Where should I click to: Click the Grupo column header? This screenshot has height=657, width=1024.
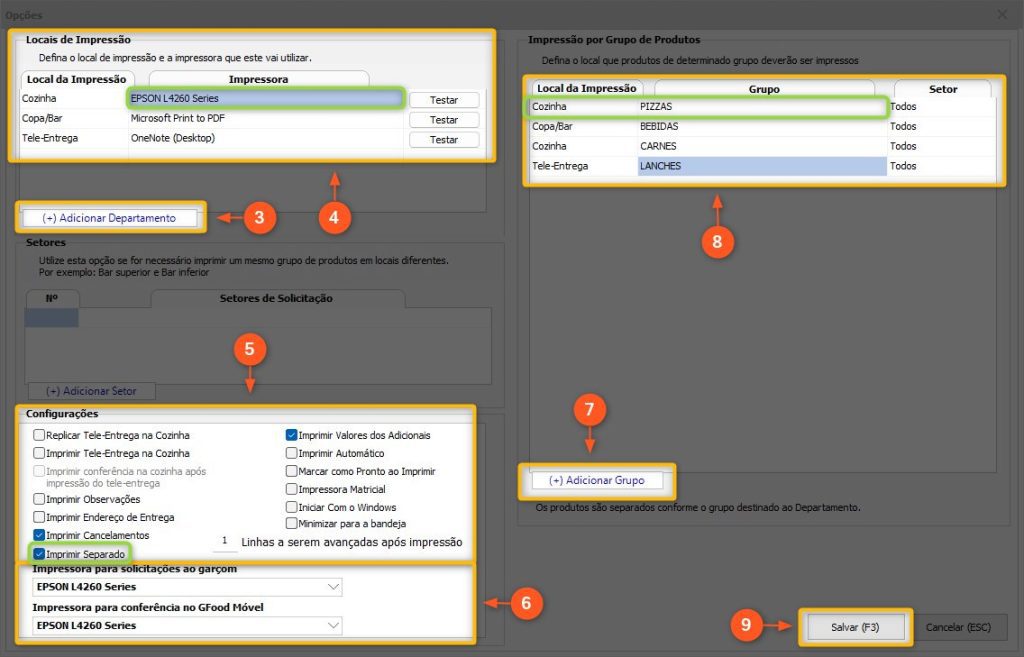pos(764,88)
